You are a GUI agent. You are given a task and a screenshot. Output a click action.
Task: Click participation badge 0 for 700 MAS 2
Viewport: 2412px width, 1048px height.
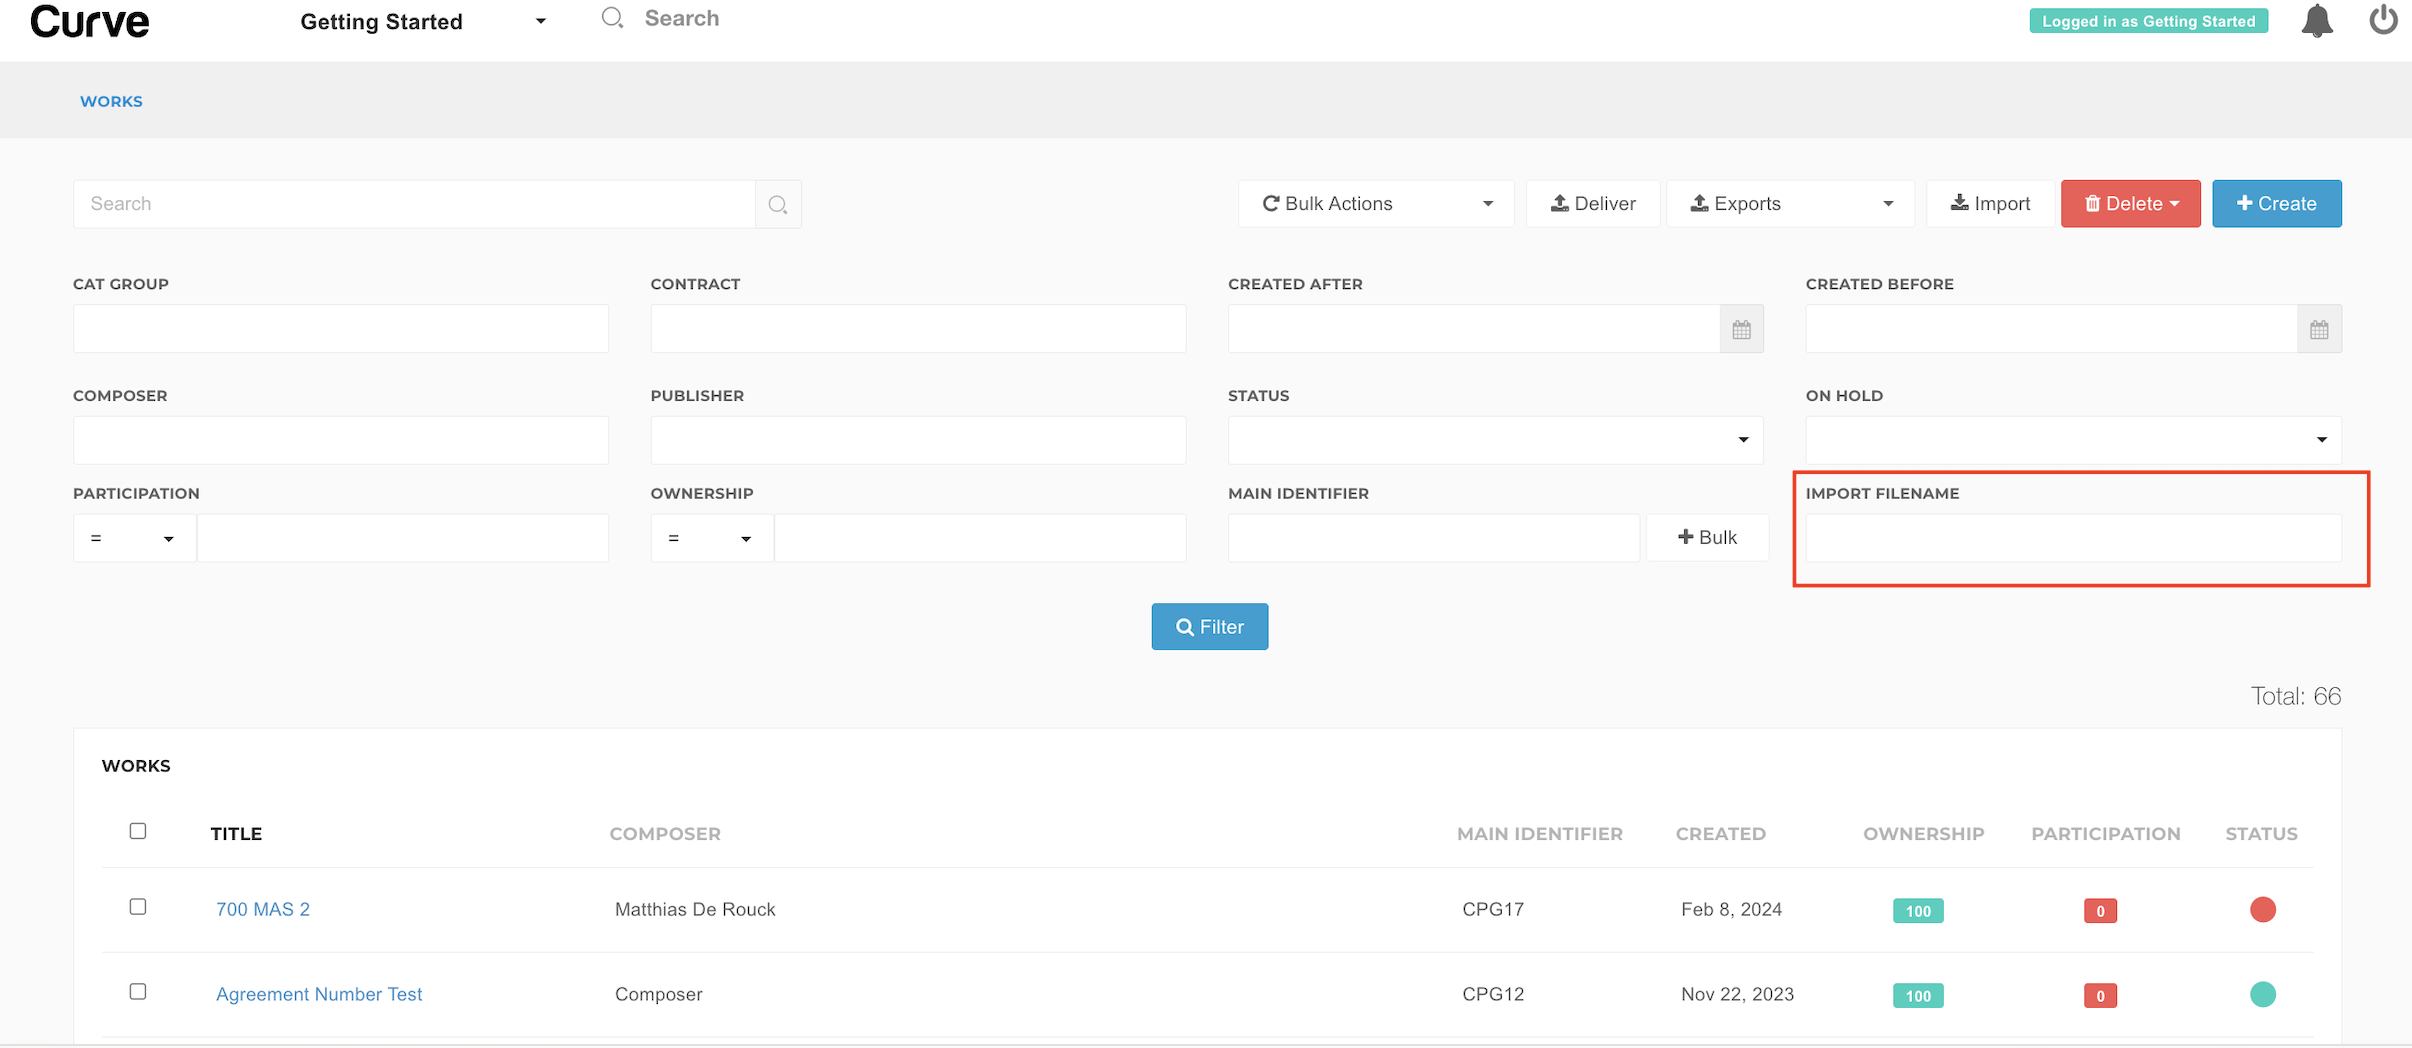click(2100, 911)
